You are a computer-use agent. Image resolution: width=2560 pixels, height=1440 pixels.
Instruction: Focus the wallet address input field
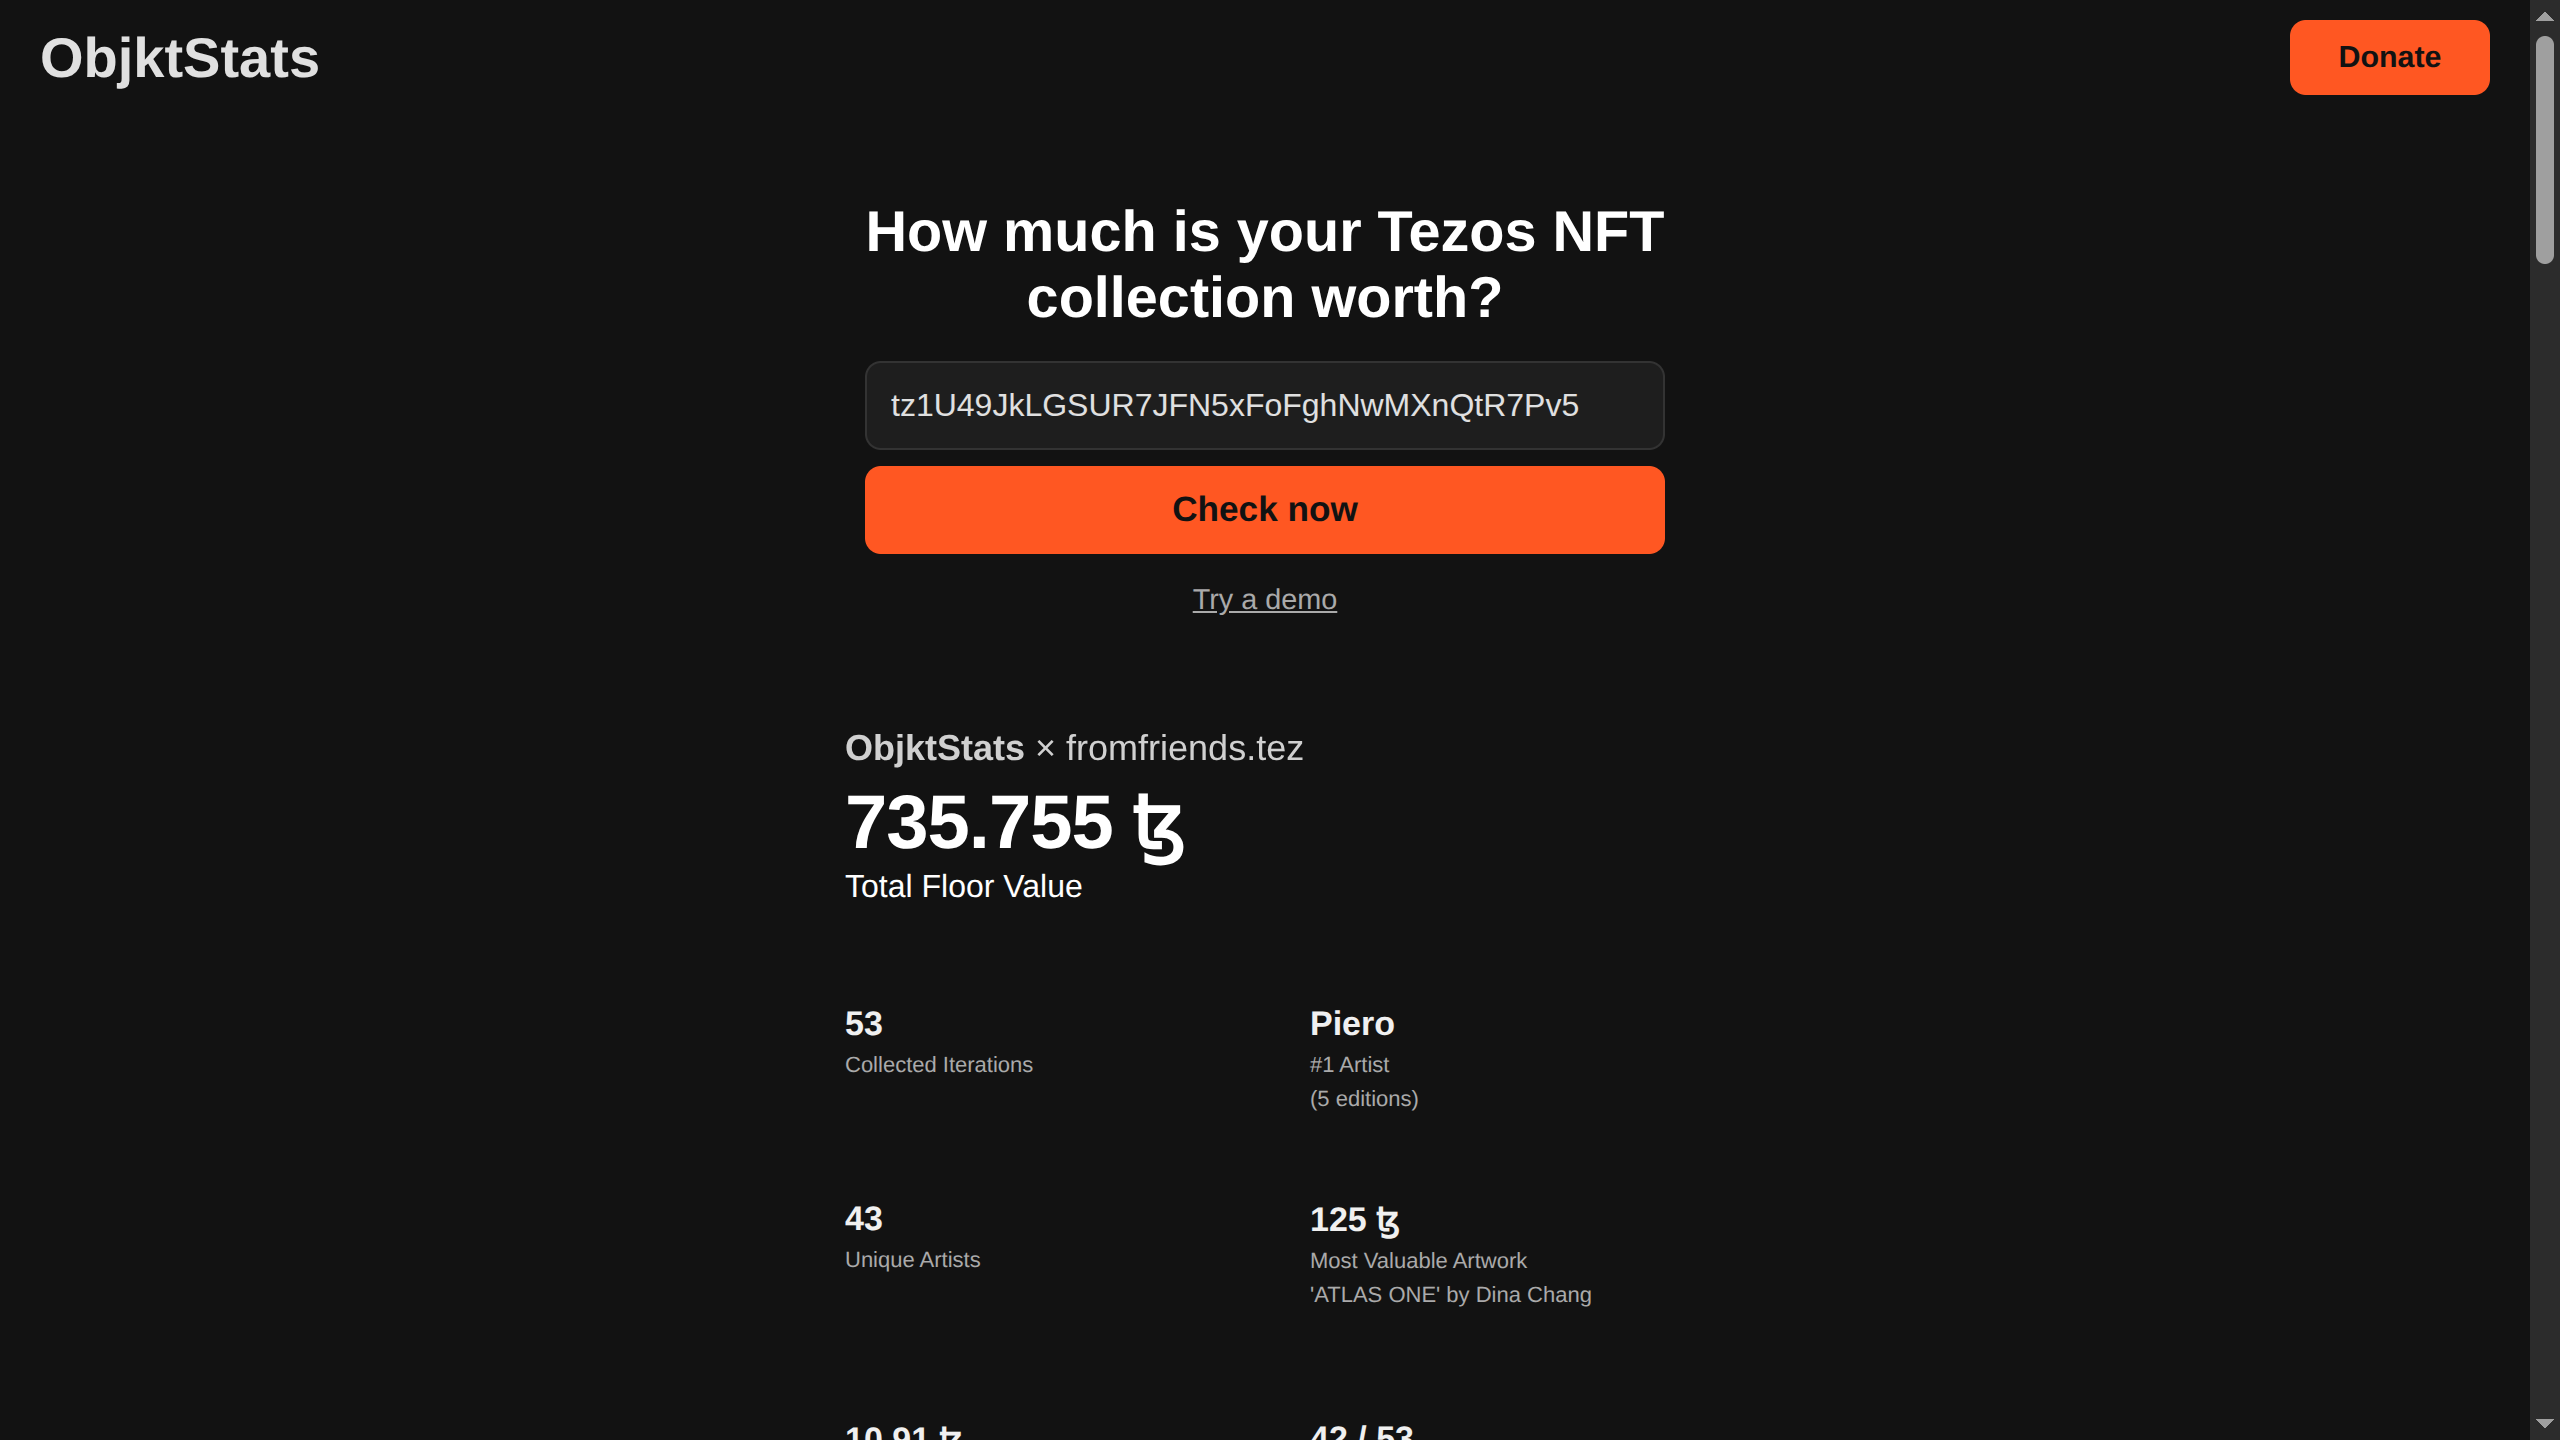click(1264, 405)
